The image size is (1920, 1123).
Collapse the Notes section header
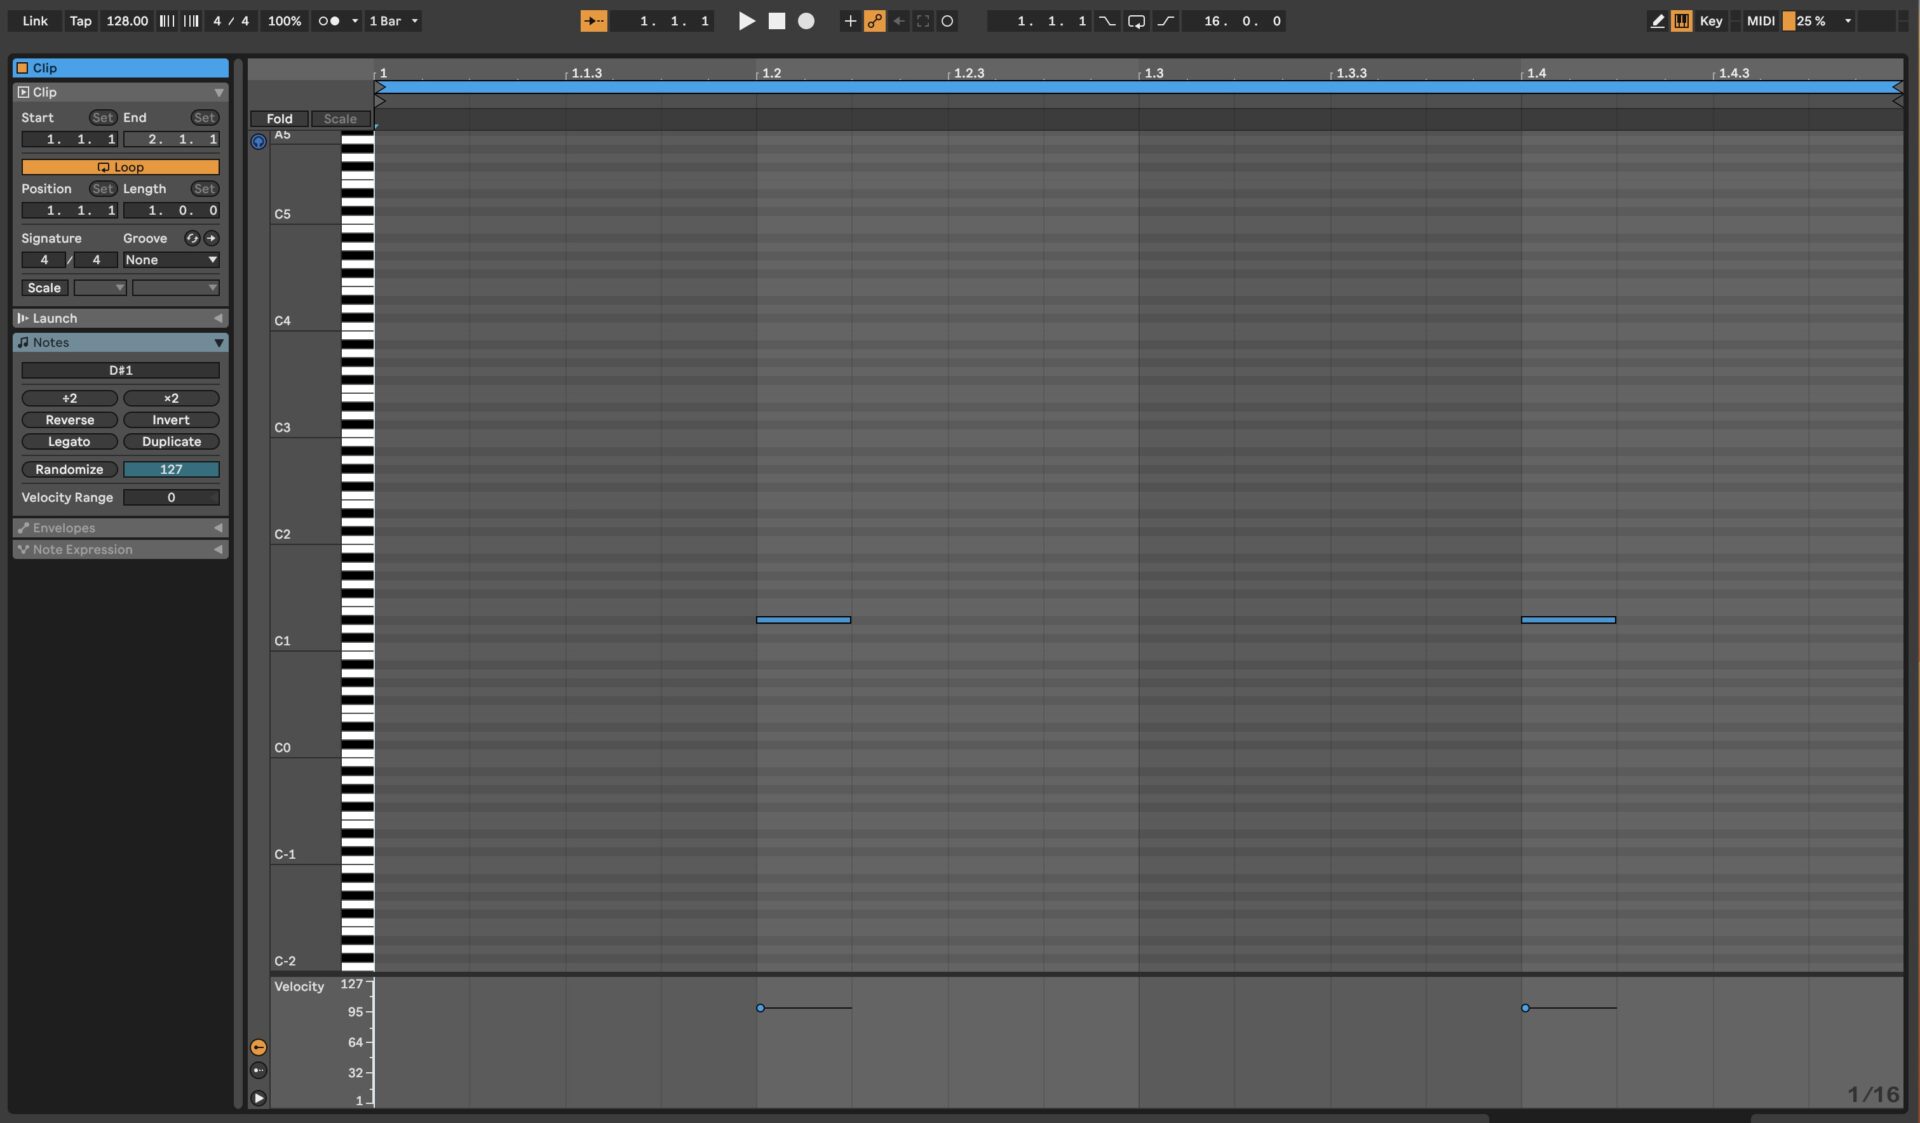(219, 342)
